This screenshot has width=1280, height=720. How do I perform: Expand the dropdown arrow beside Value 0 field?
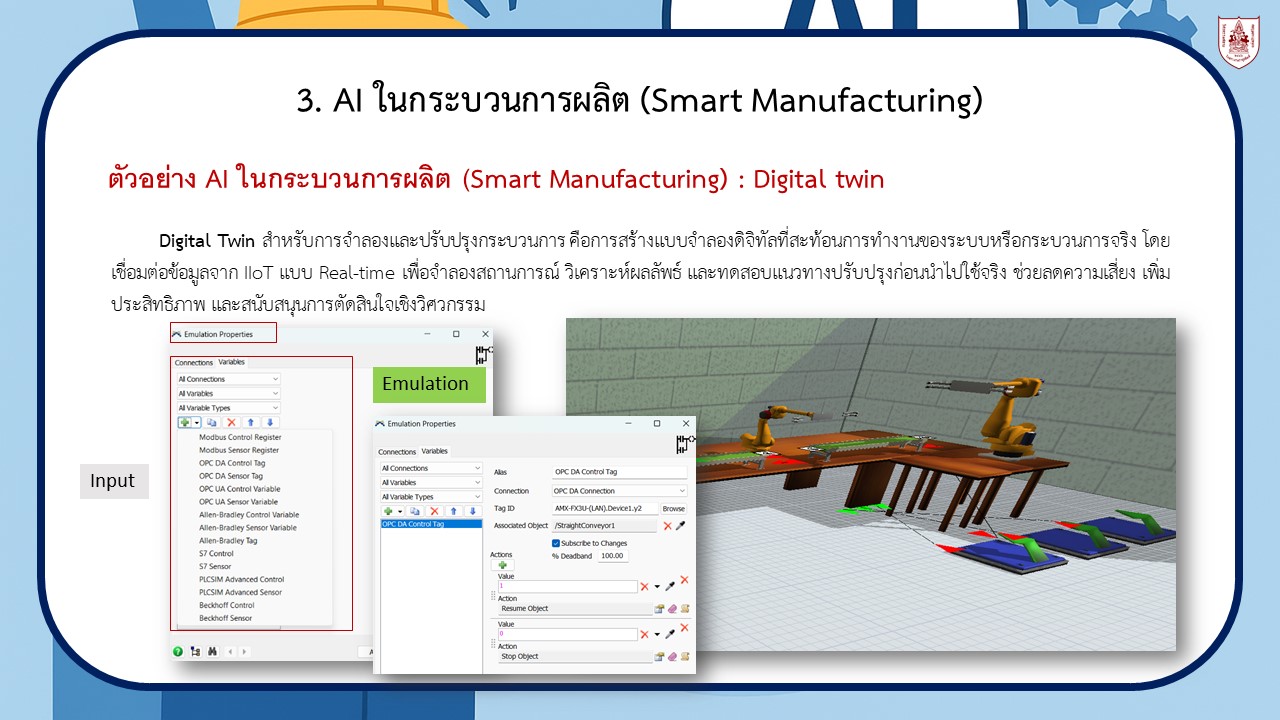tap(657, 635)
